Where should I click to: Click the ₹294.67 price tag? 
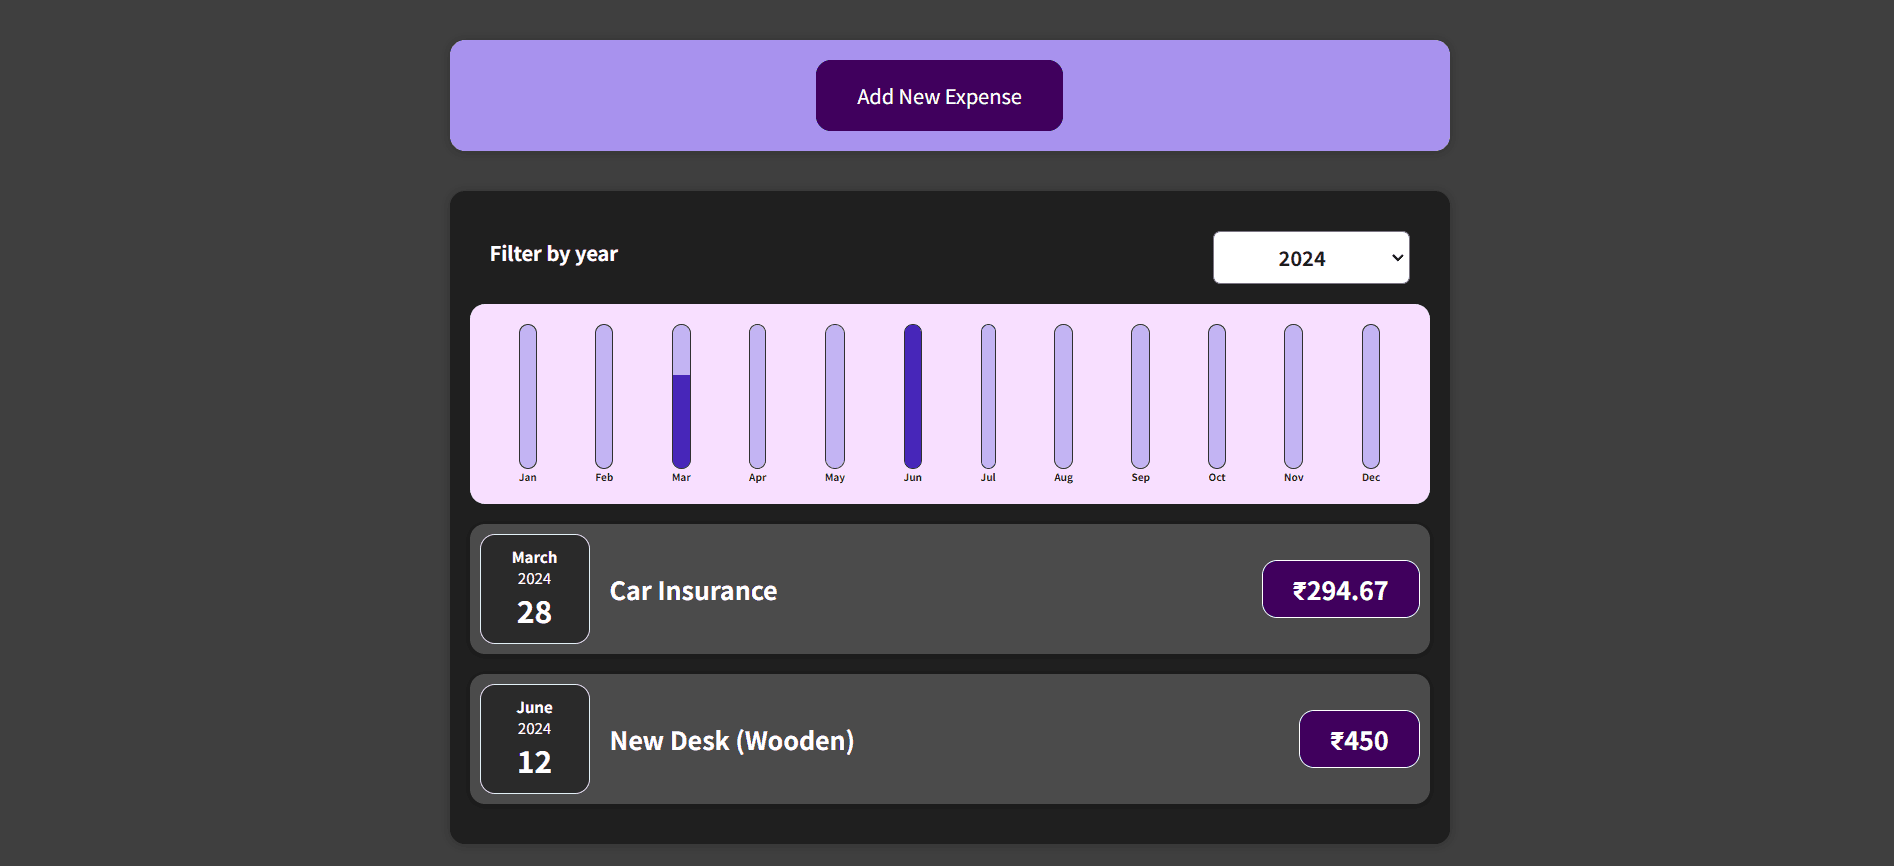tap(1340, 590)
